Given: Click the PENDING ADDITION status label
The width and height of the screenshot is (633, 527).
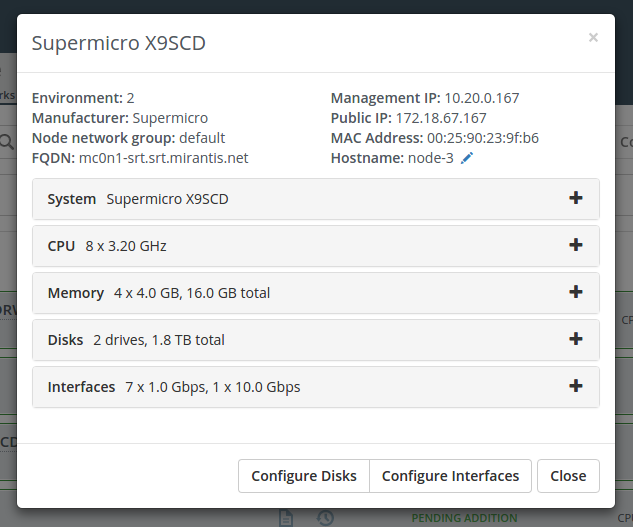Looking at the screenshot, I should [464, 518].
